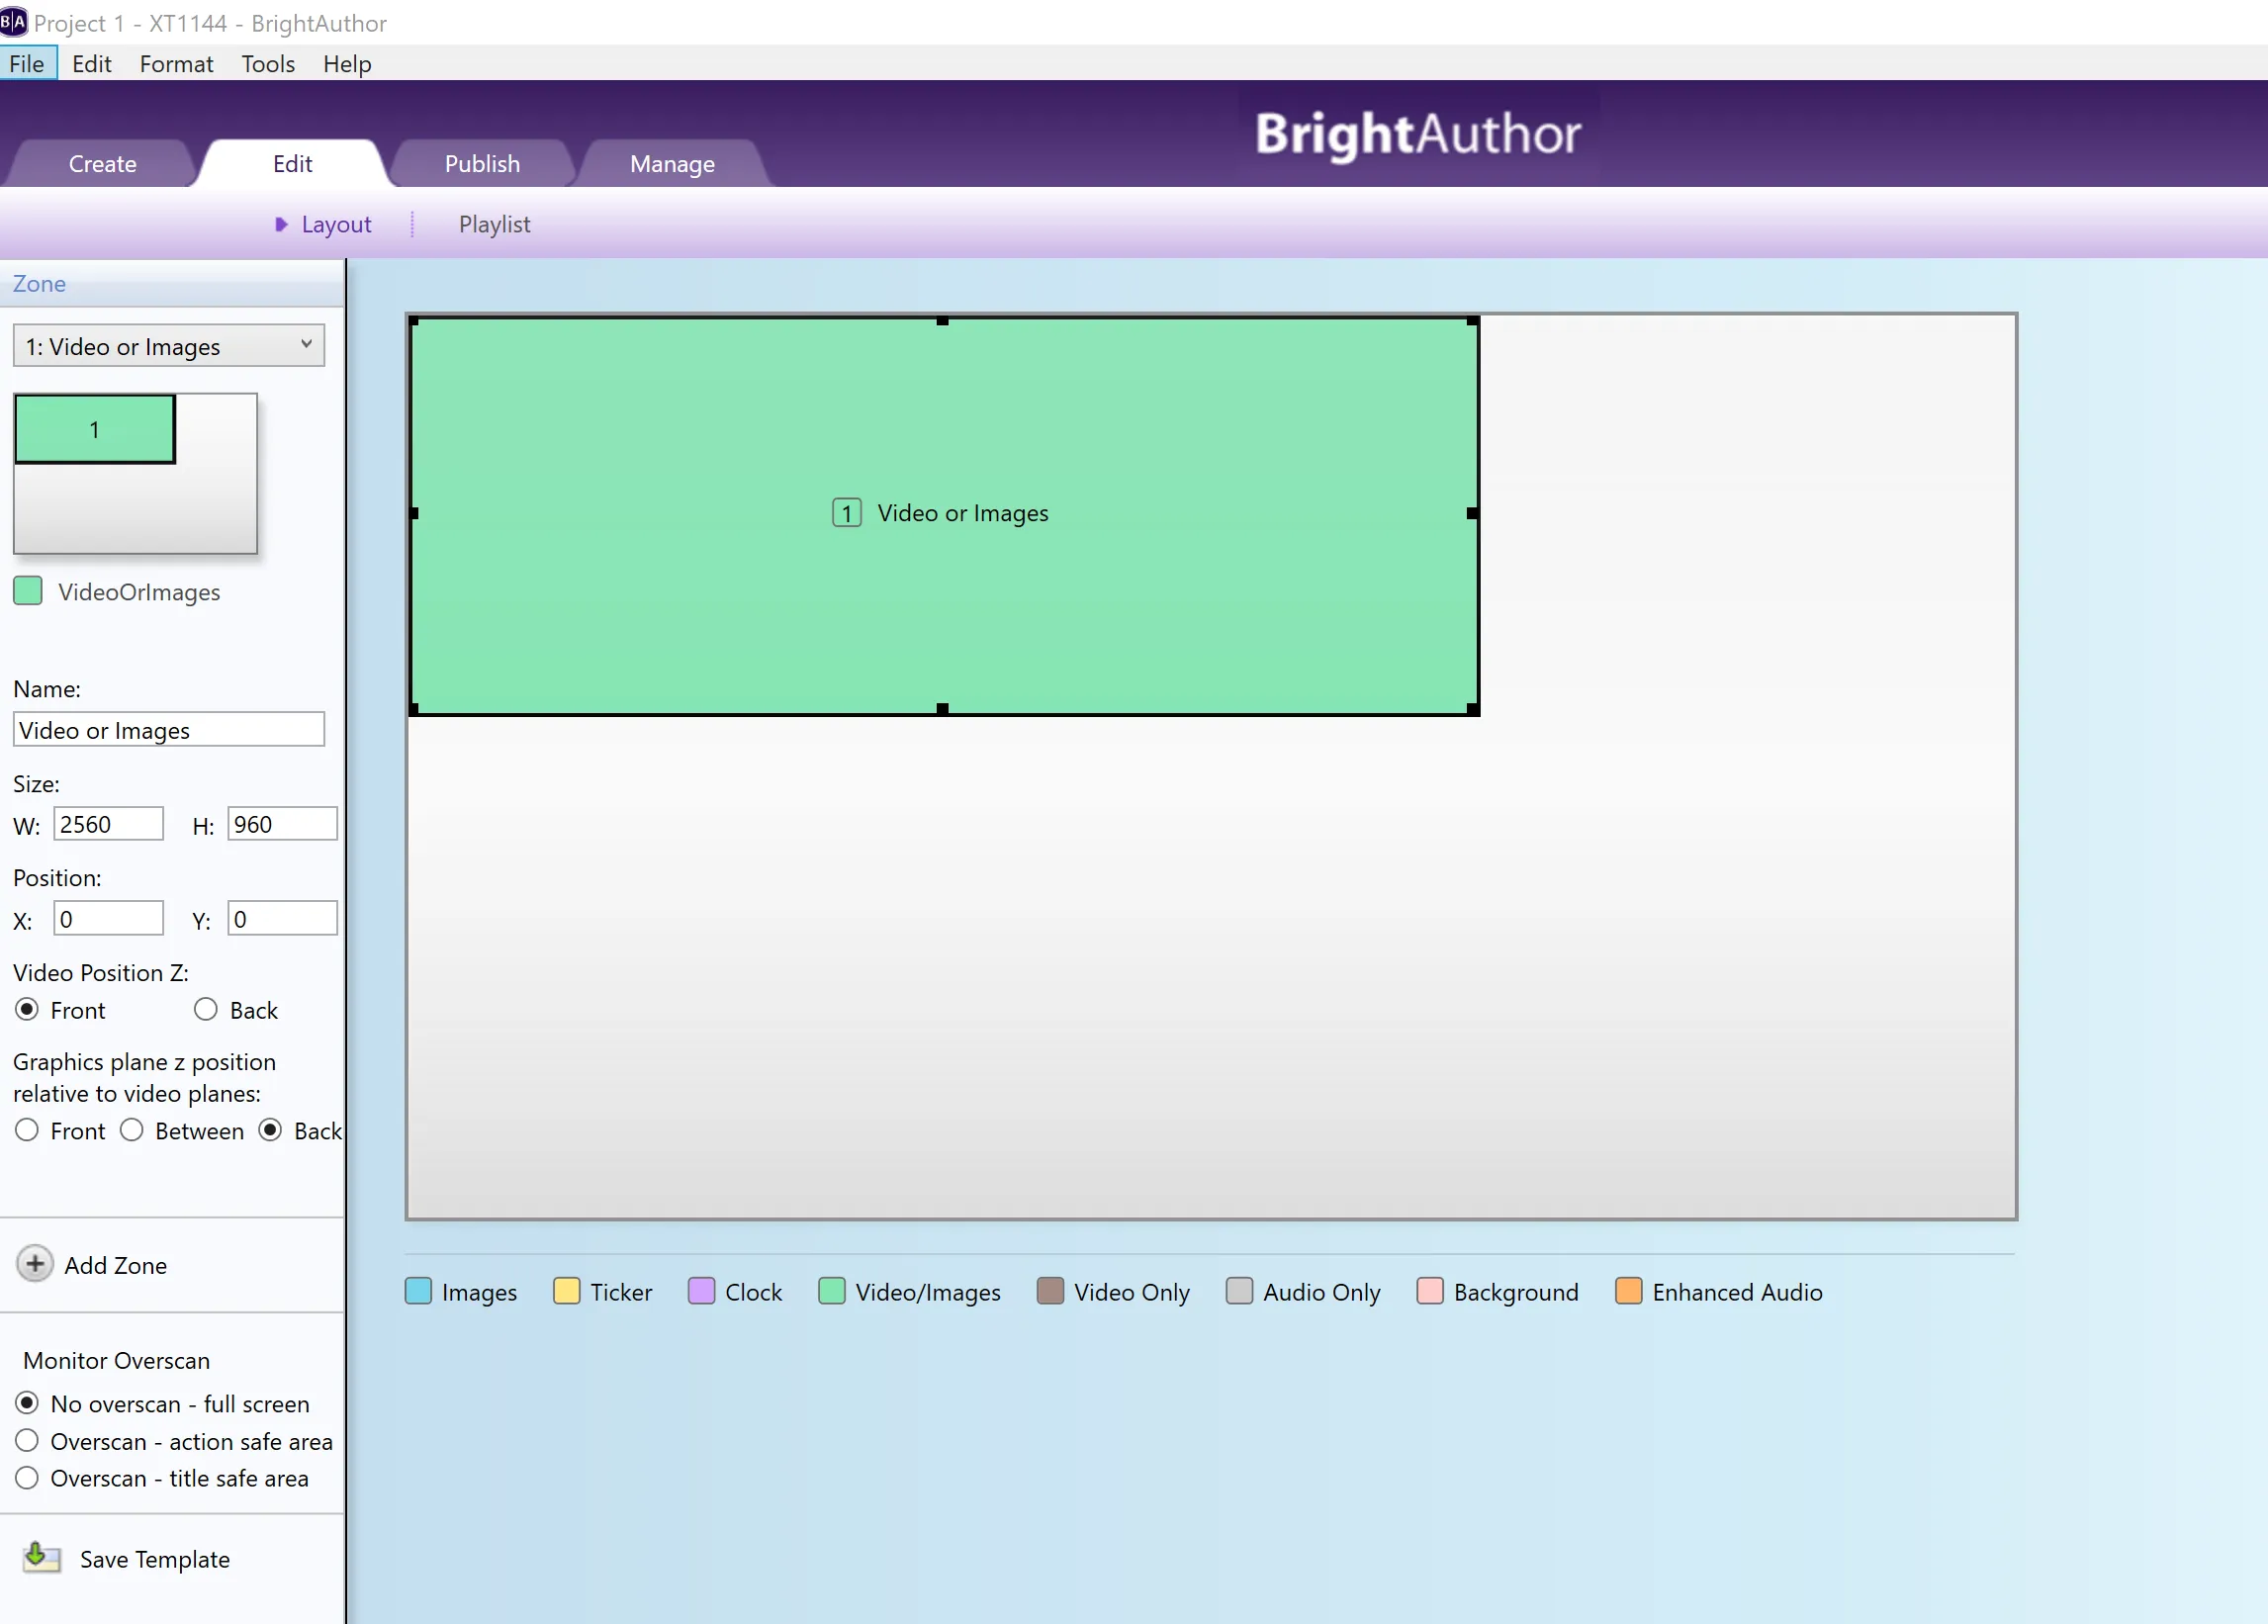Image resolution: width=2268 pixels, height=1624 pixels.
Task: Open the Tools menu
Action: (268, 64)
